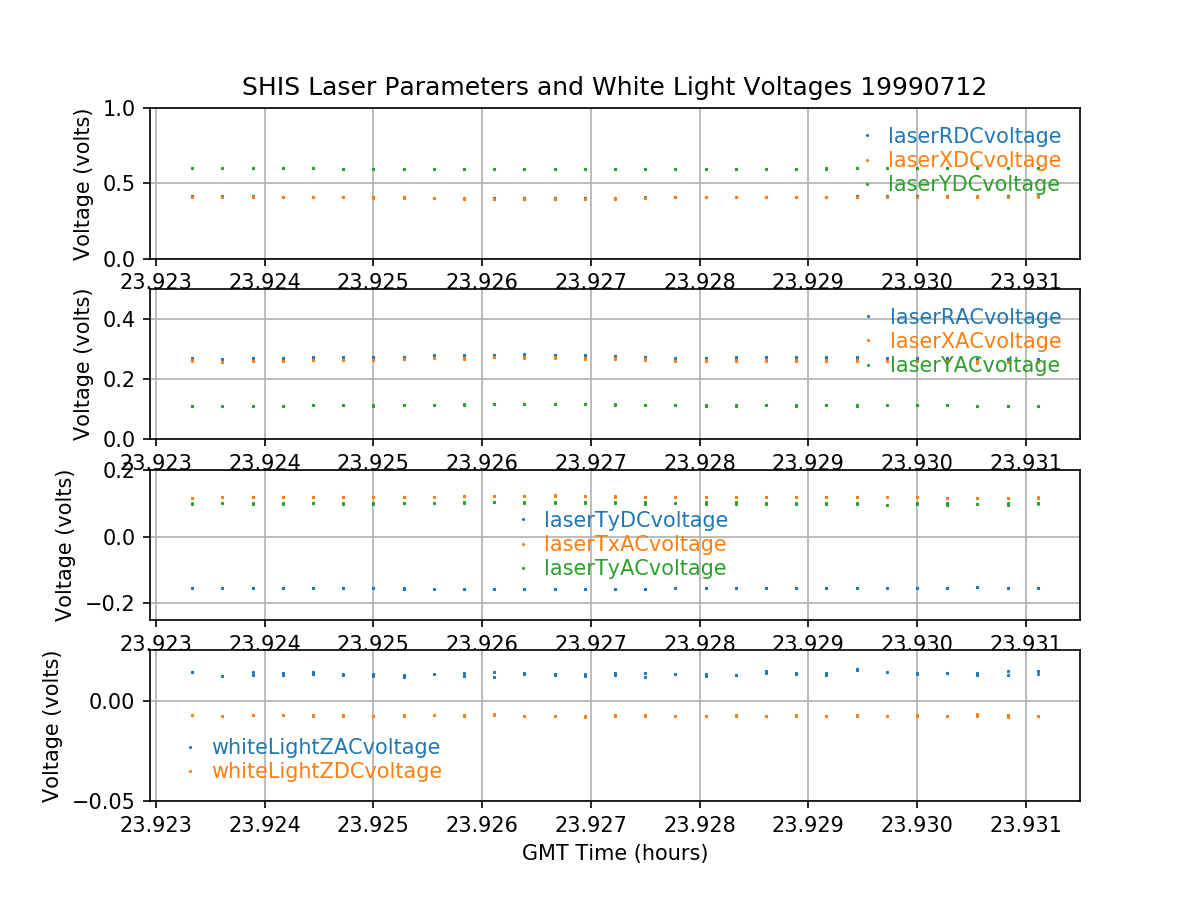Select the whiteLightZACvoltage legend label

[325, 747]
